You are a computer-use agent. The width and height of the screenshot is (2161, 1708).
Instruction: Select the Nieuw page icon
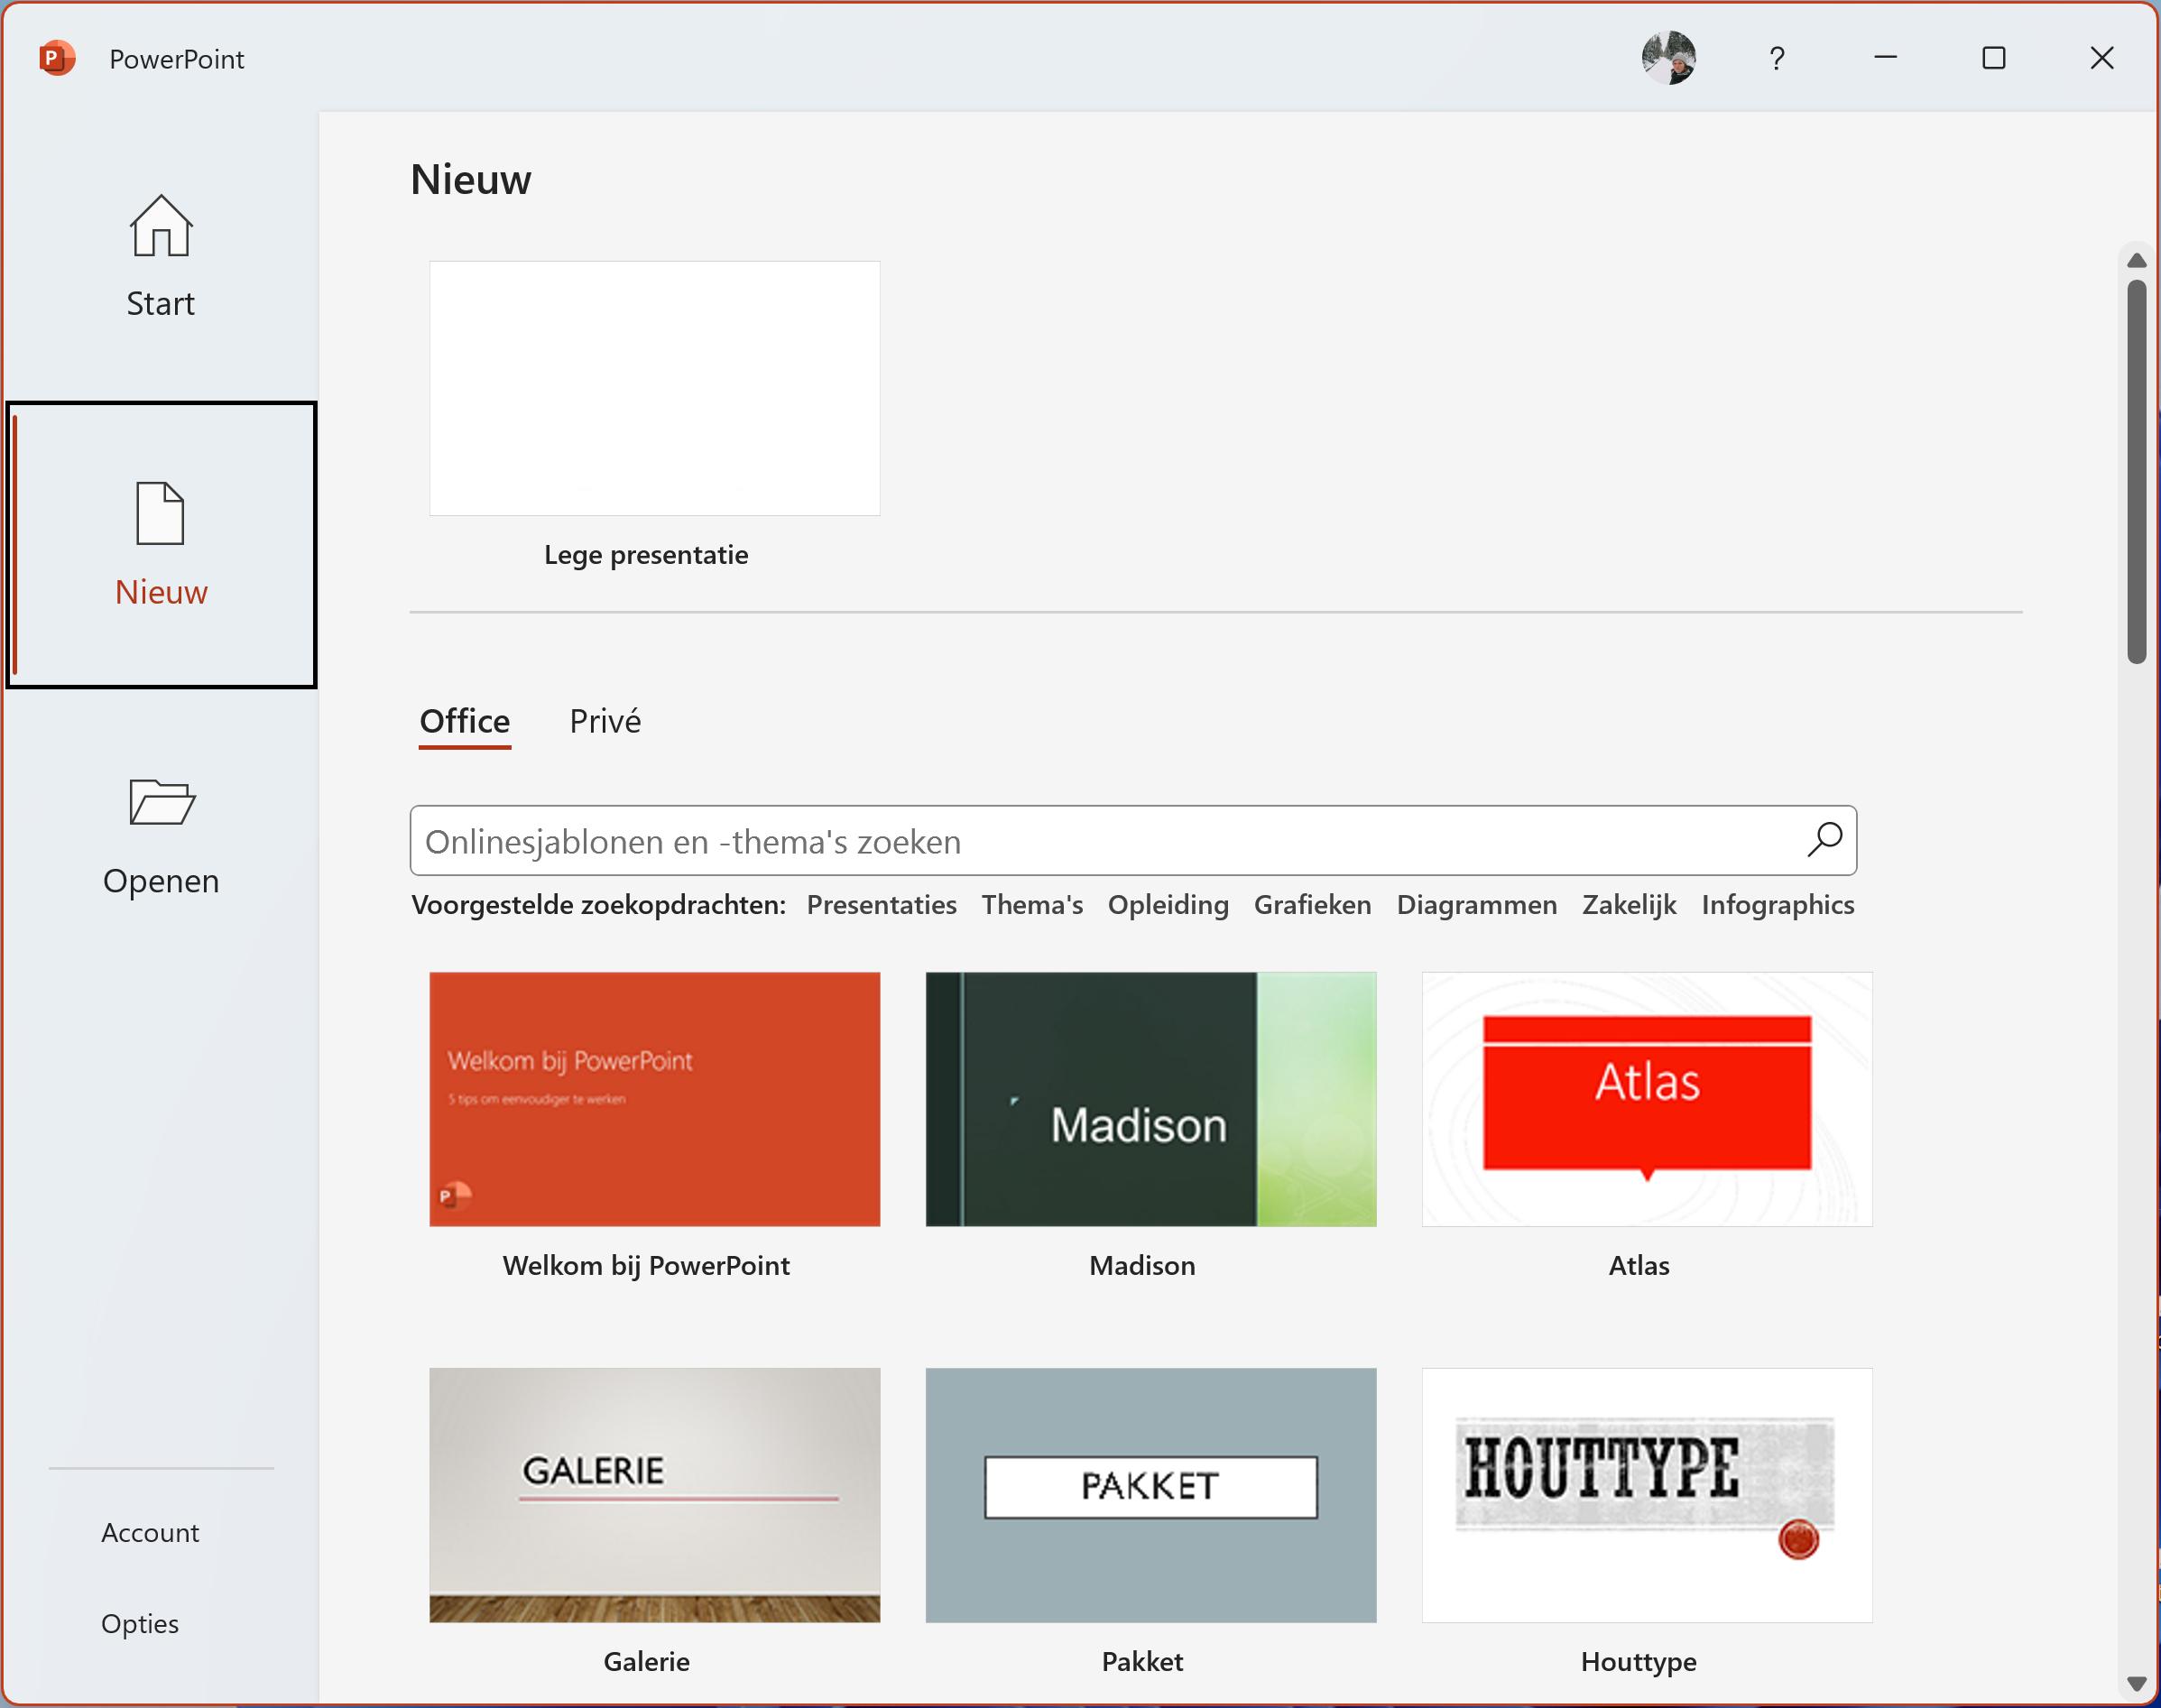pos(160,514)
